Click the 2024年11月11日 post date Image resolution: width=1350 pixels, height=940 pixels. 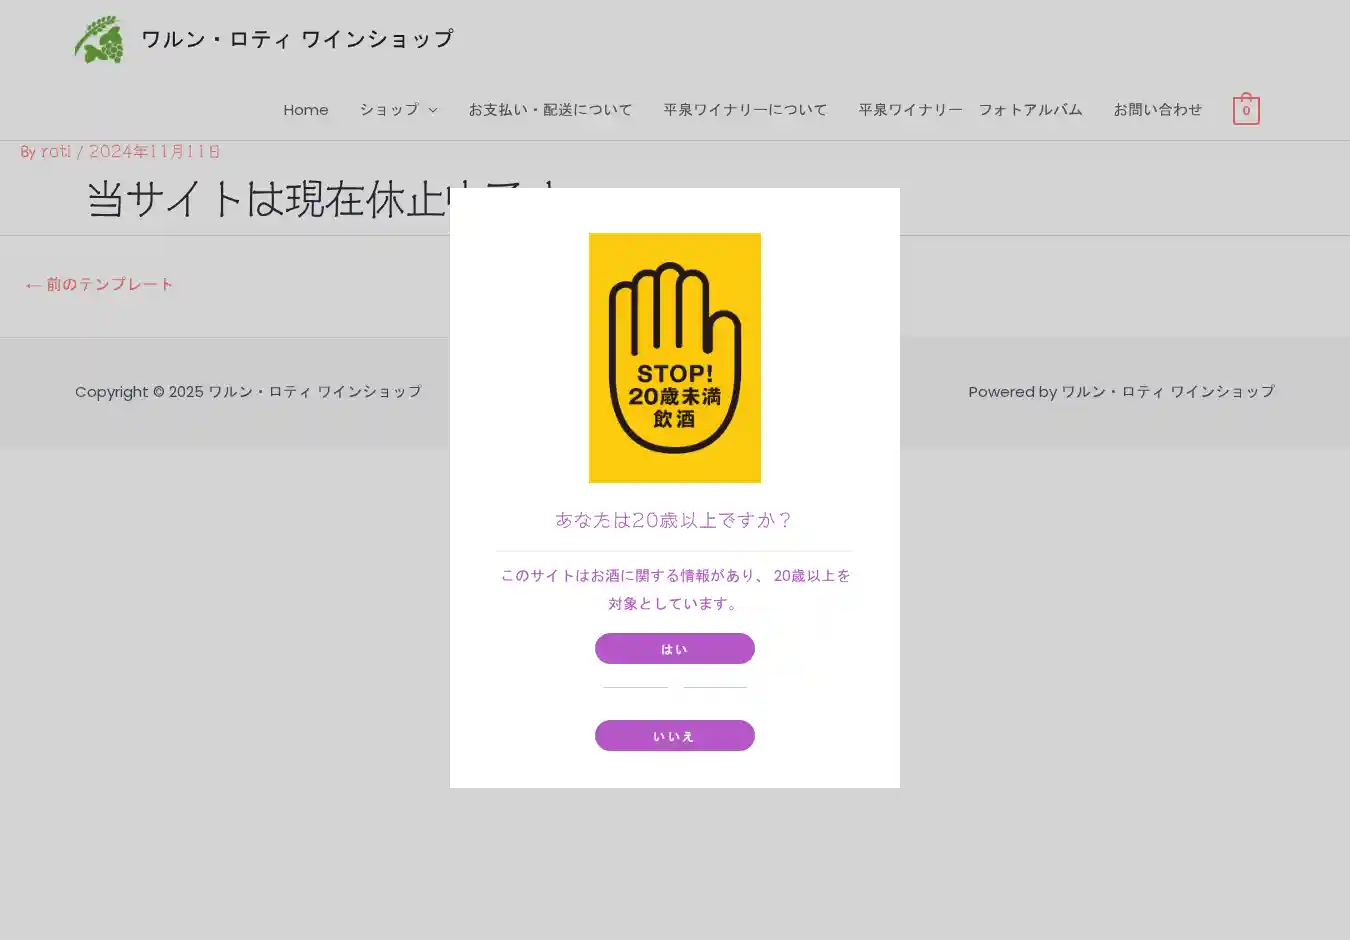pos(154,152)
